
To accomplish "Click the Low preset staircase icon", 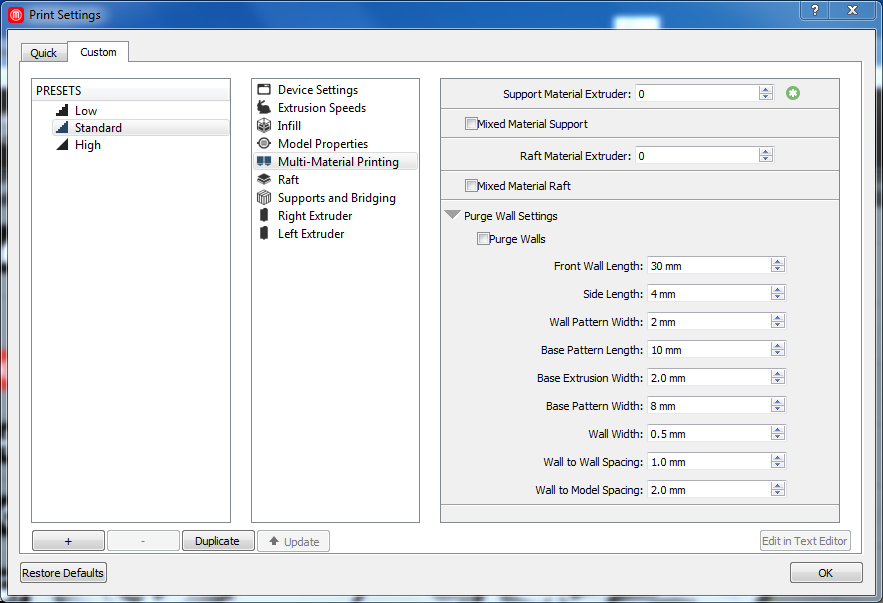I will [x=63, y=110].
